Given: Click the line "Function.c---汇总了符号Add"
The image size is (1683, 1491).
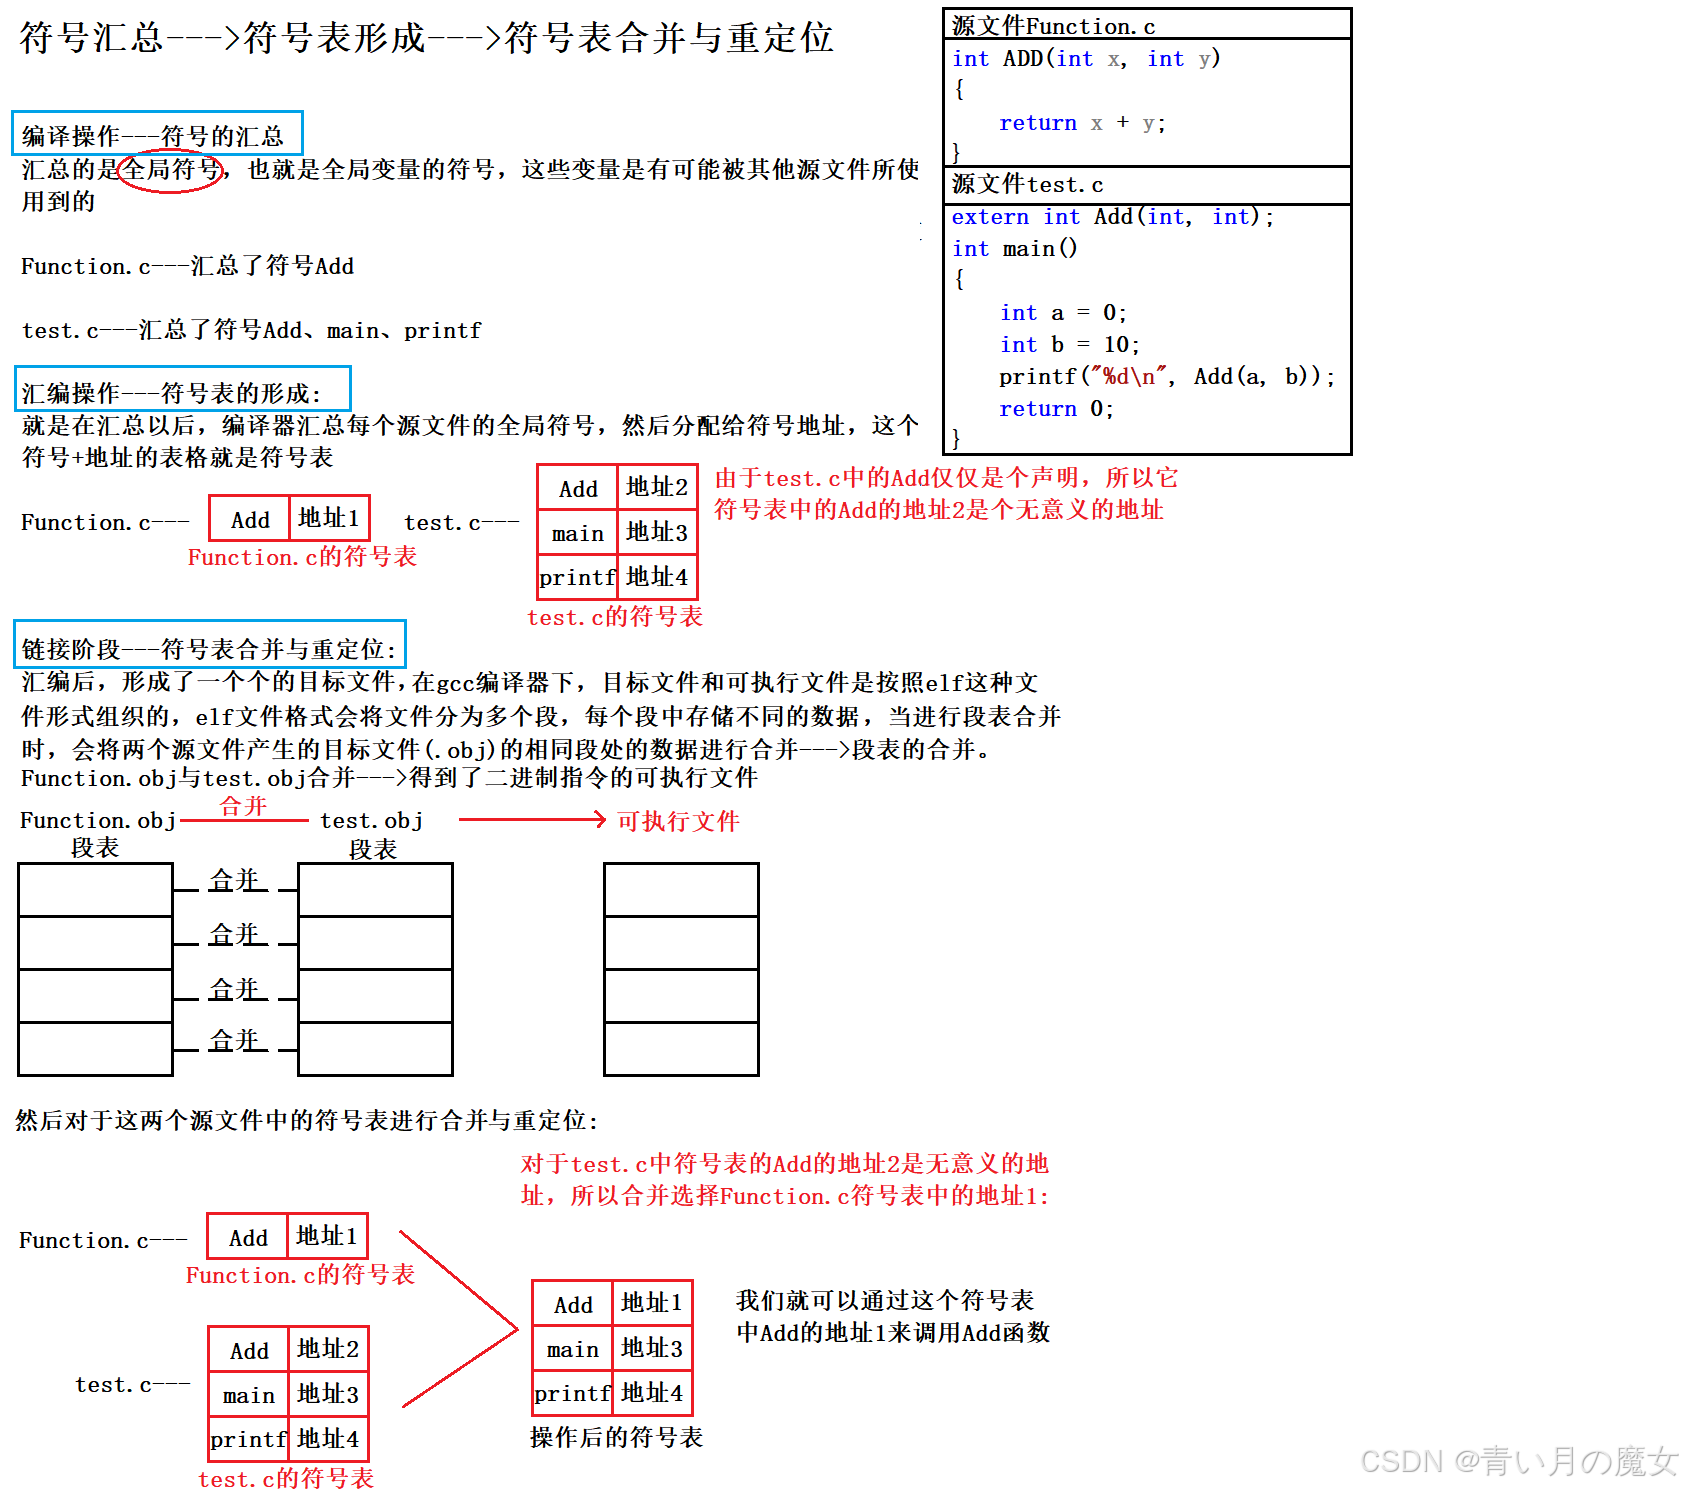Looking at the screenshot, I should coord(187,266).
